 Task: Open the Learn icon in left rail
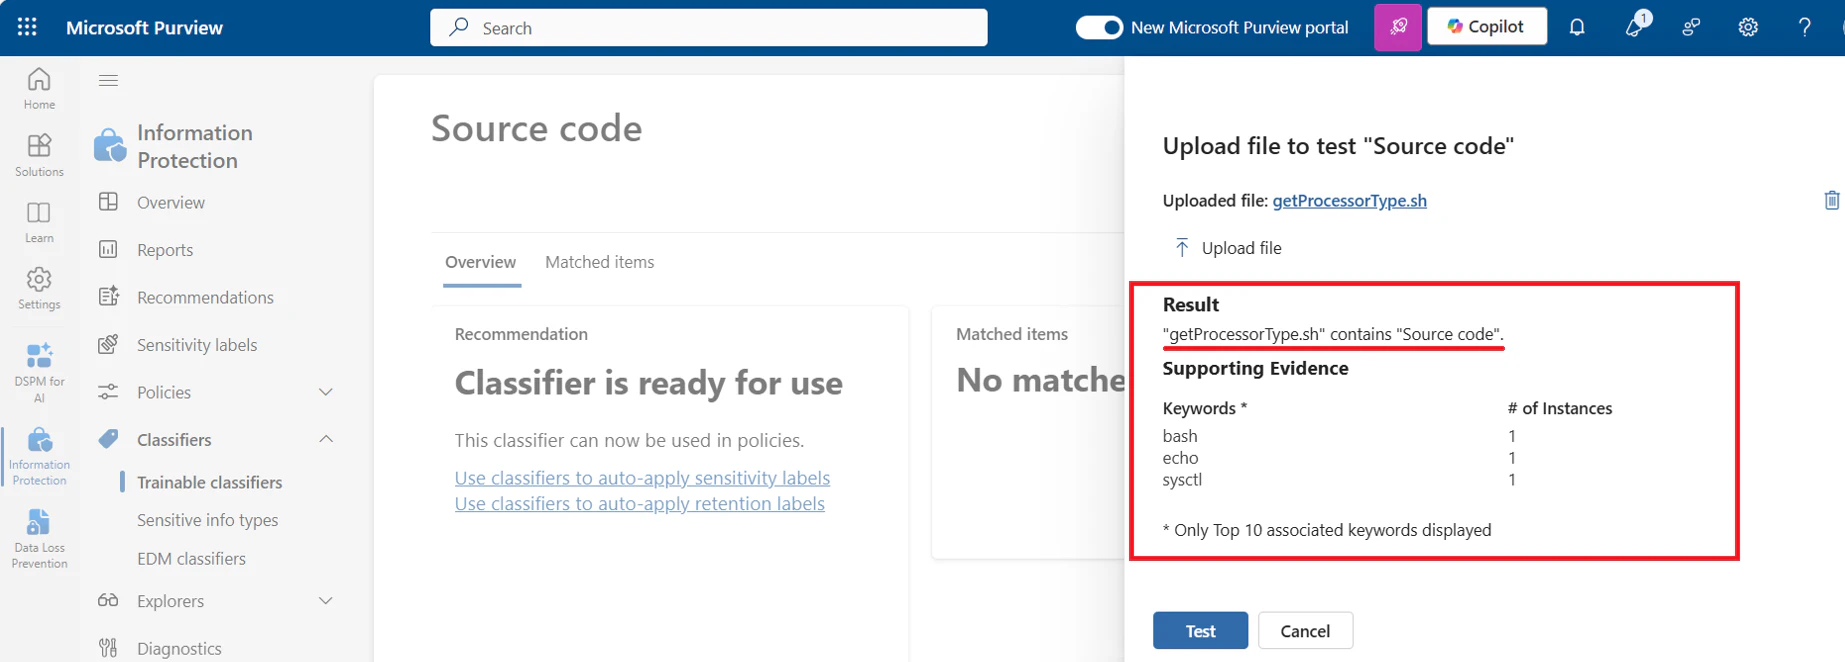point(39,222)
